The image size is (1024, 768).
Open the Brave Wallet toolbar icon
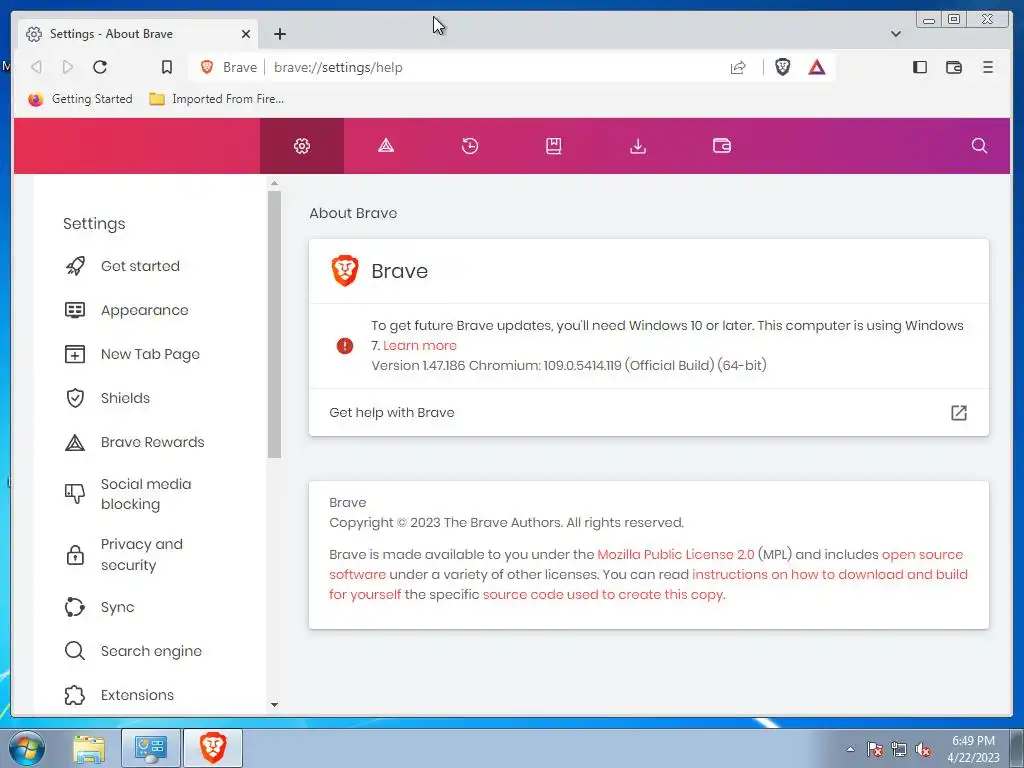953,67
